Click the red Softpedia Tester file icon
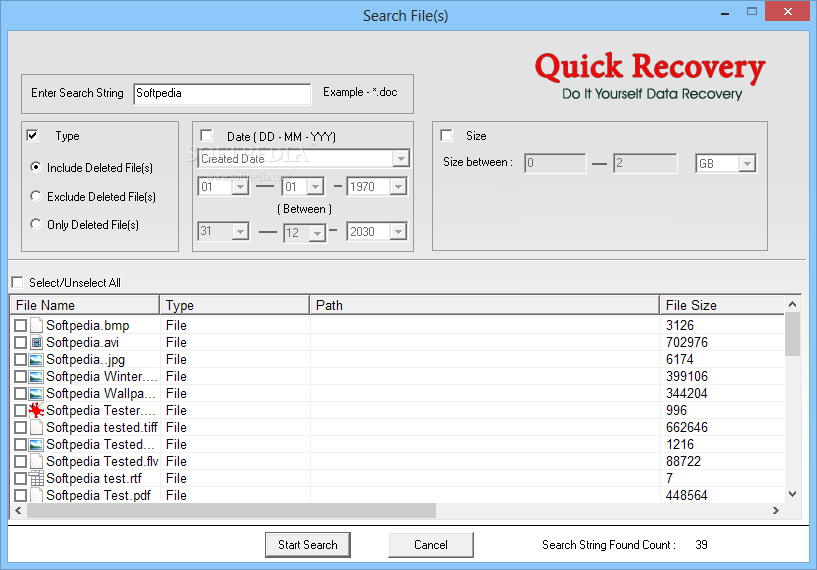The width and height of the screenshot is (817, 570). pos(36,411)
